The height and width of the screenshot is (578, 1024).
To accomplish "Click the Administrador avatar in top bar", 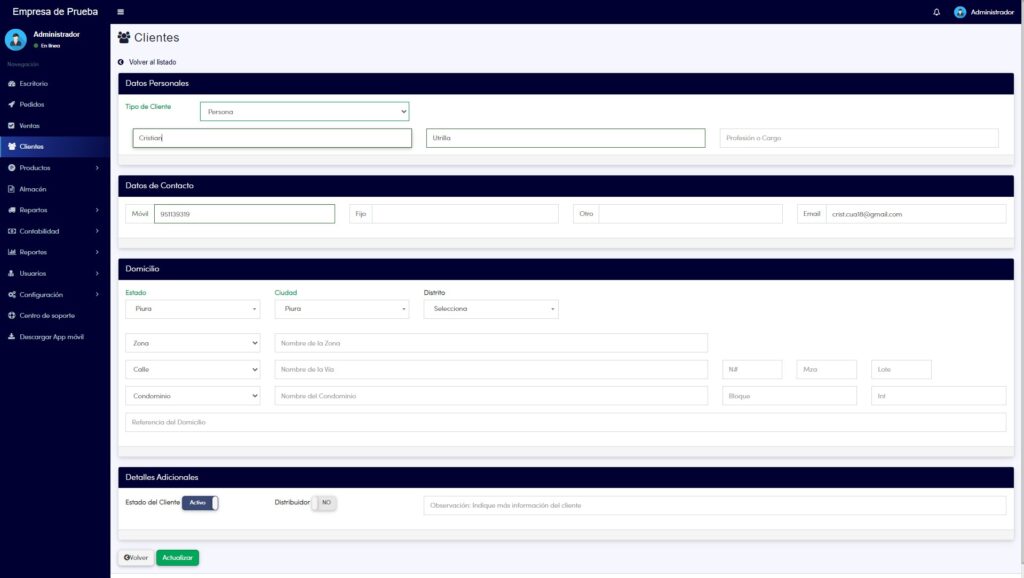I will [x=959, y=12].
